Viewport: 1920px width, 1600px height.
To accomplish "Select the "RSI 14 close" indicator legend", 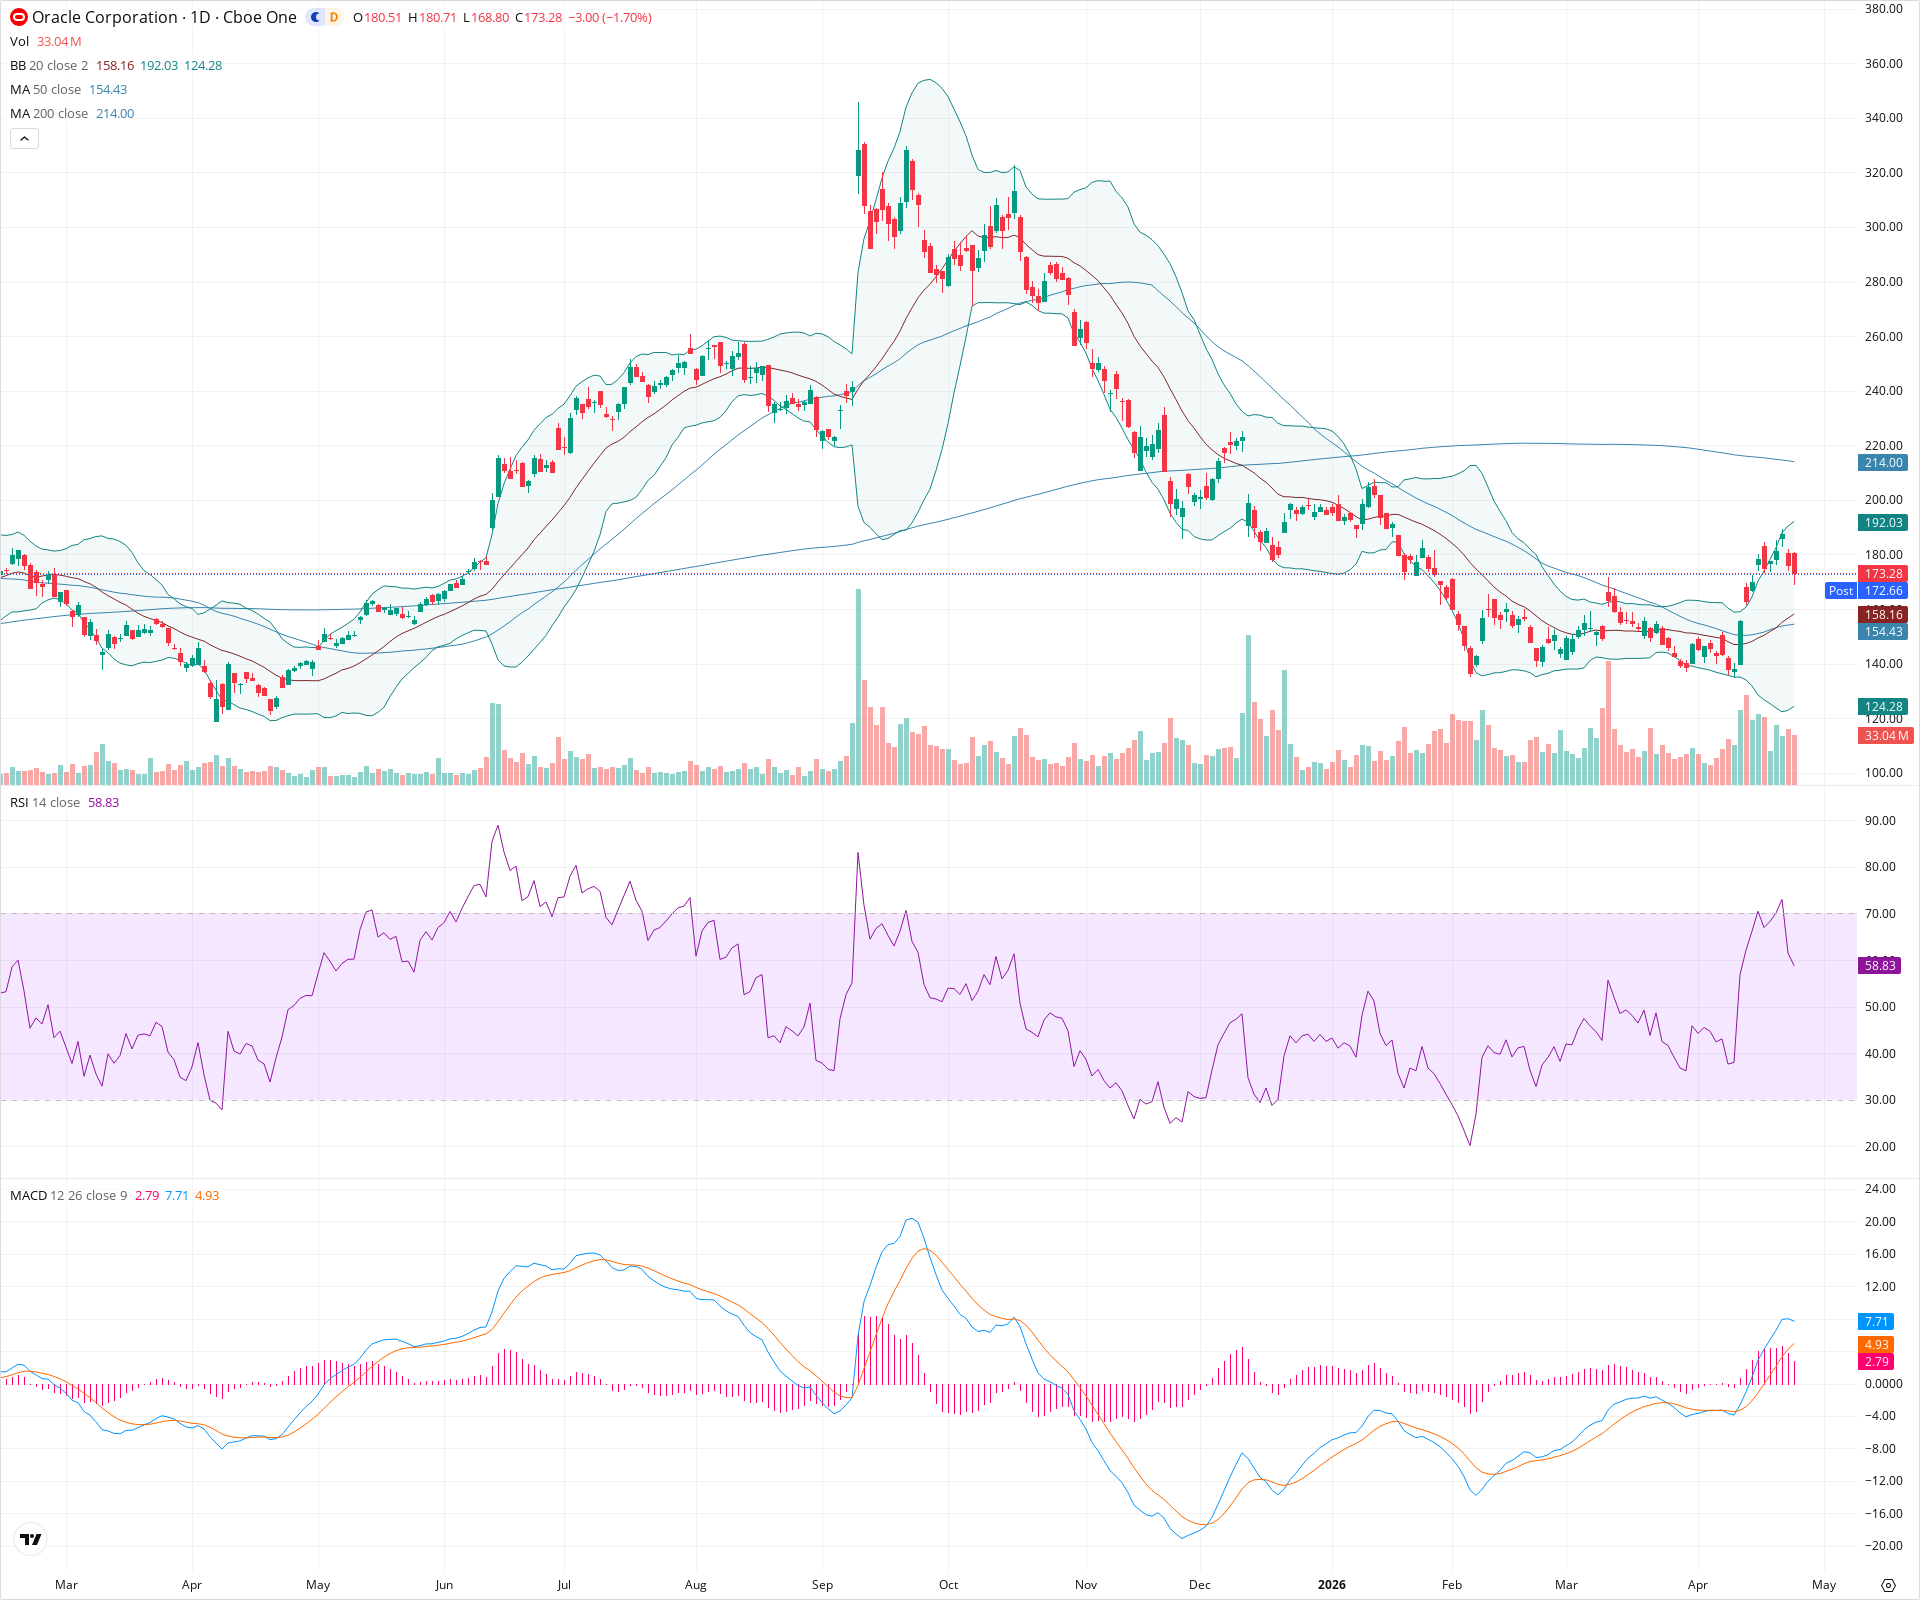I will tap(45, 801).
